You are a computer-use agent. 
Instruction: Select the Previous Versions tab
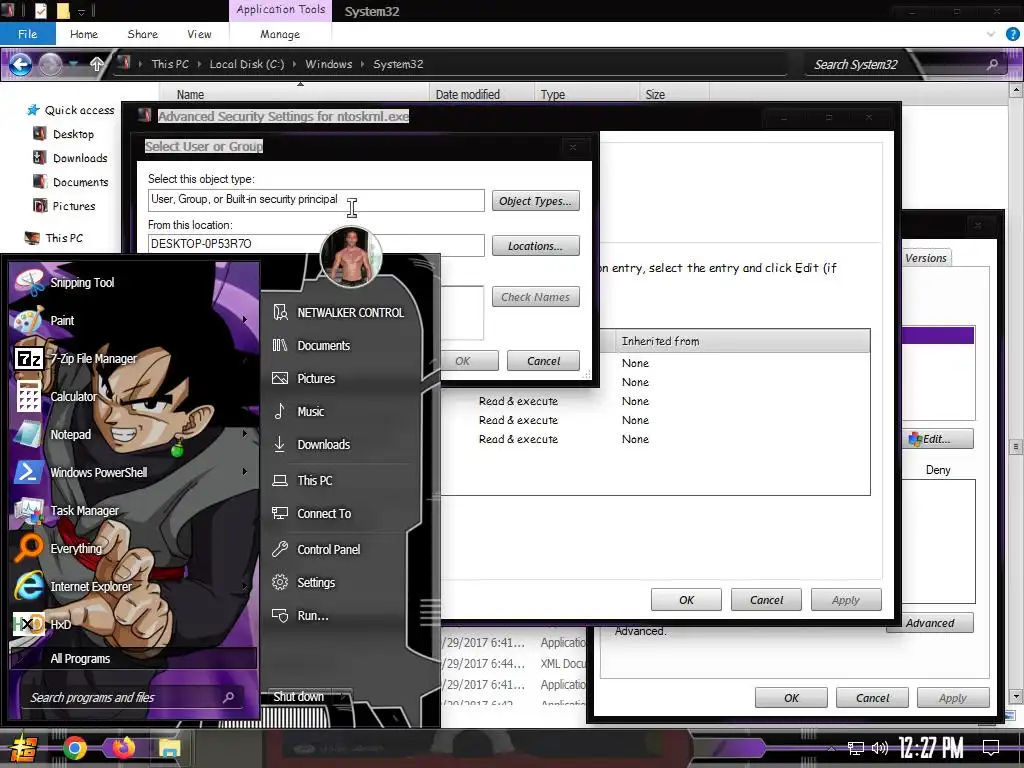[926, 257]
